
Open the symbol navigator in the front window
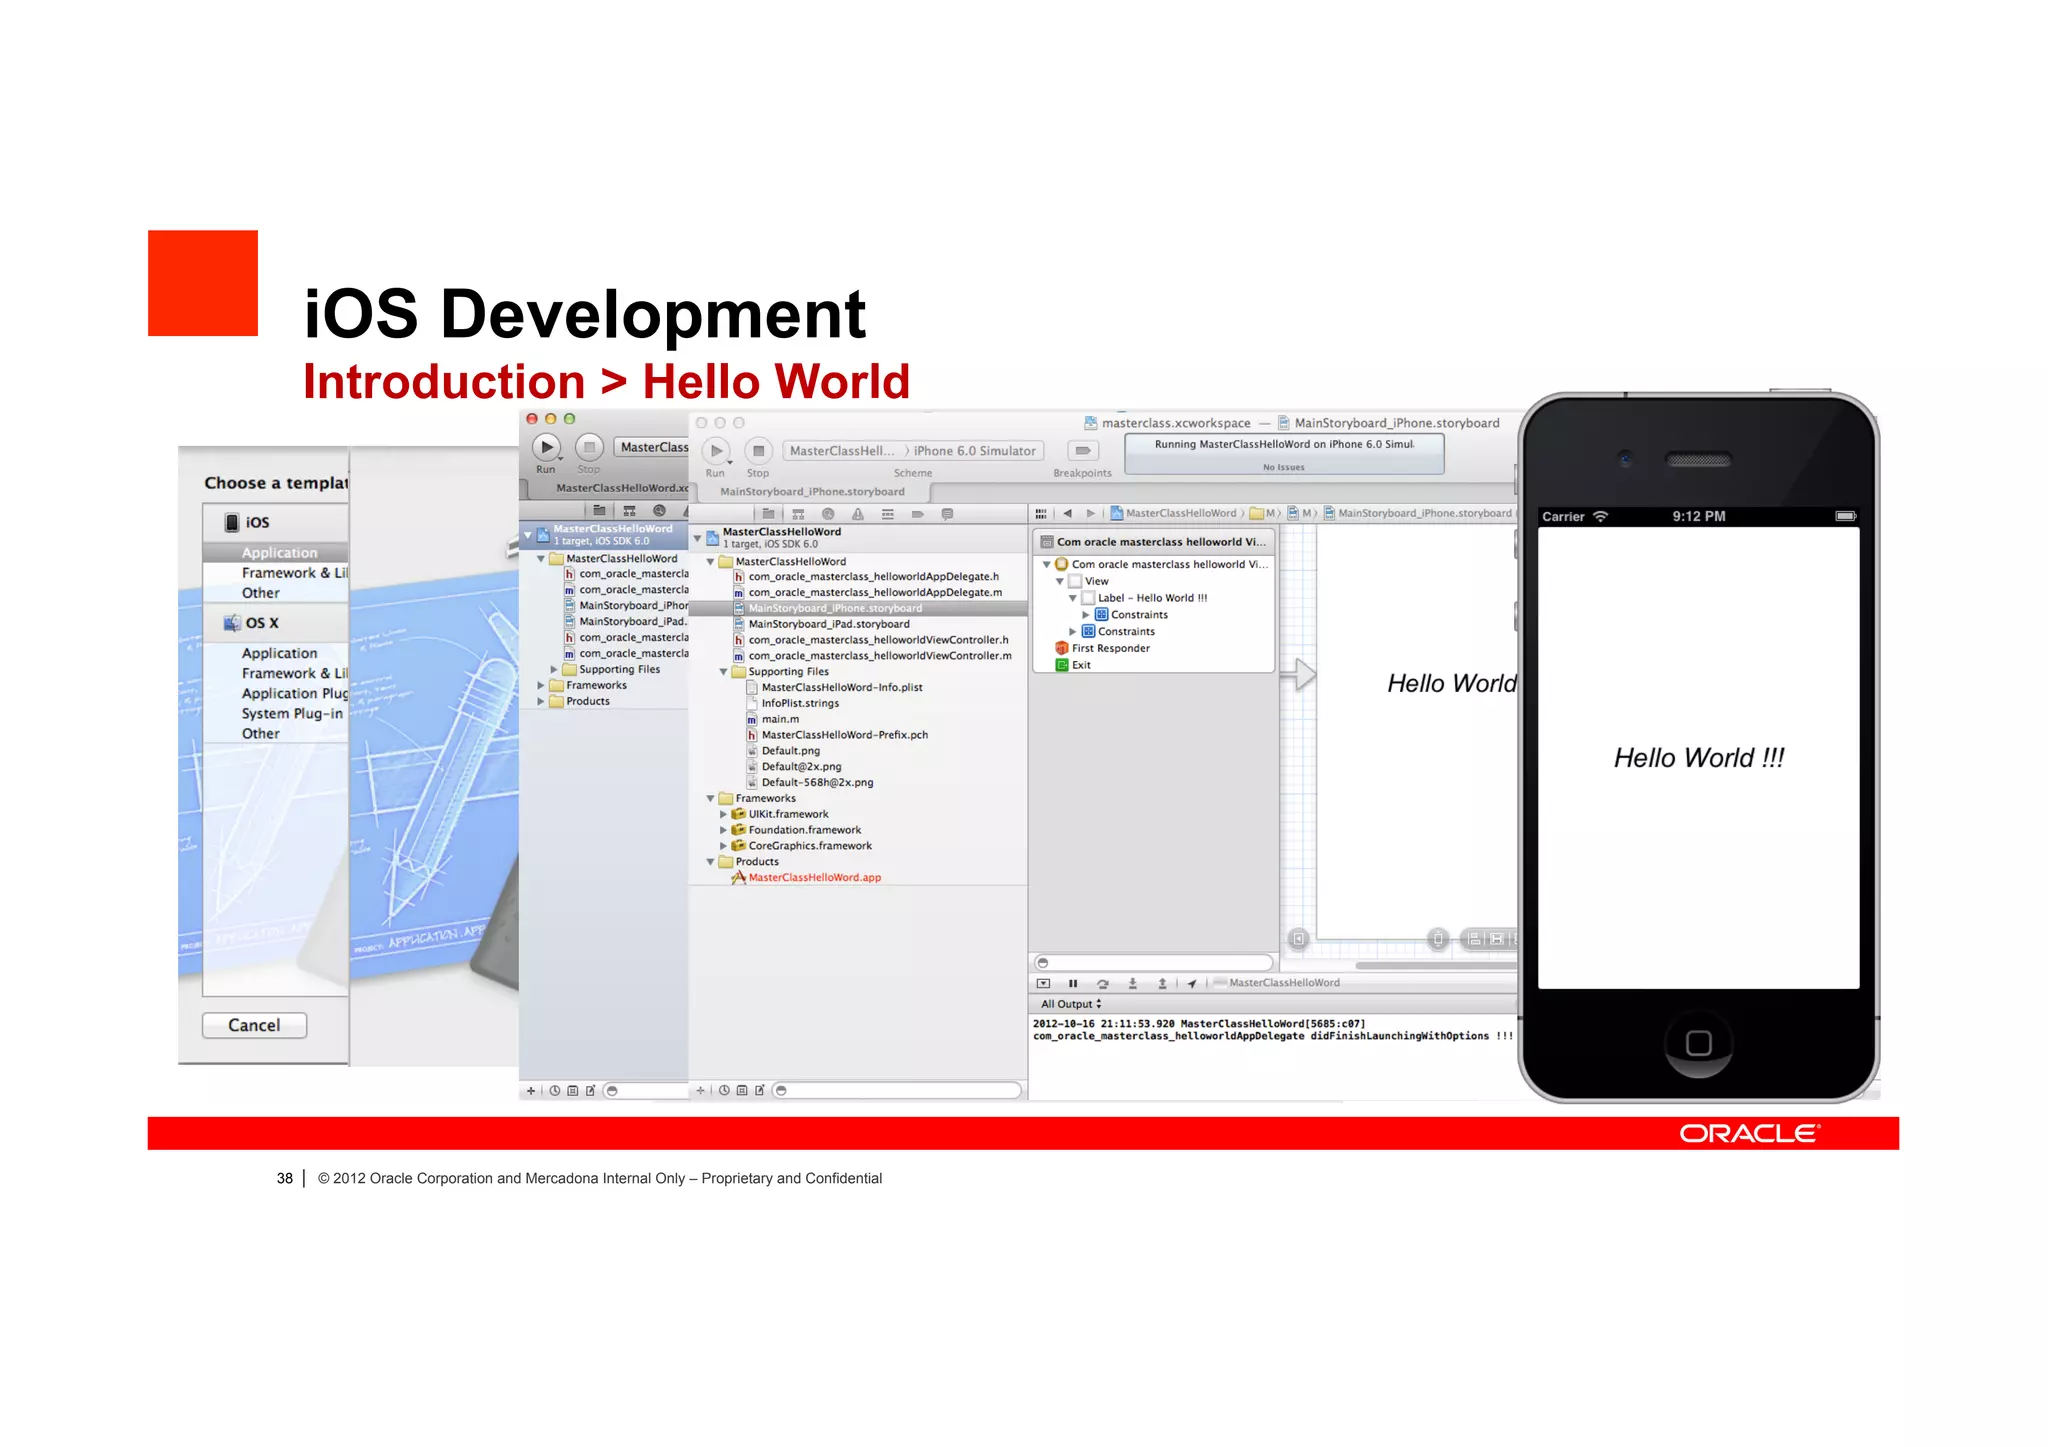pyautogui.click(x=798, y=514)
